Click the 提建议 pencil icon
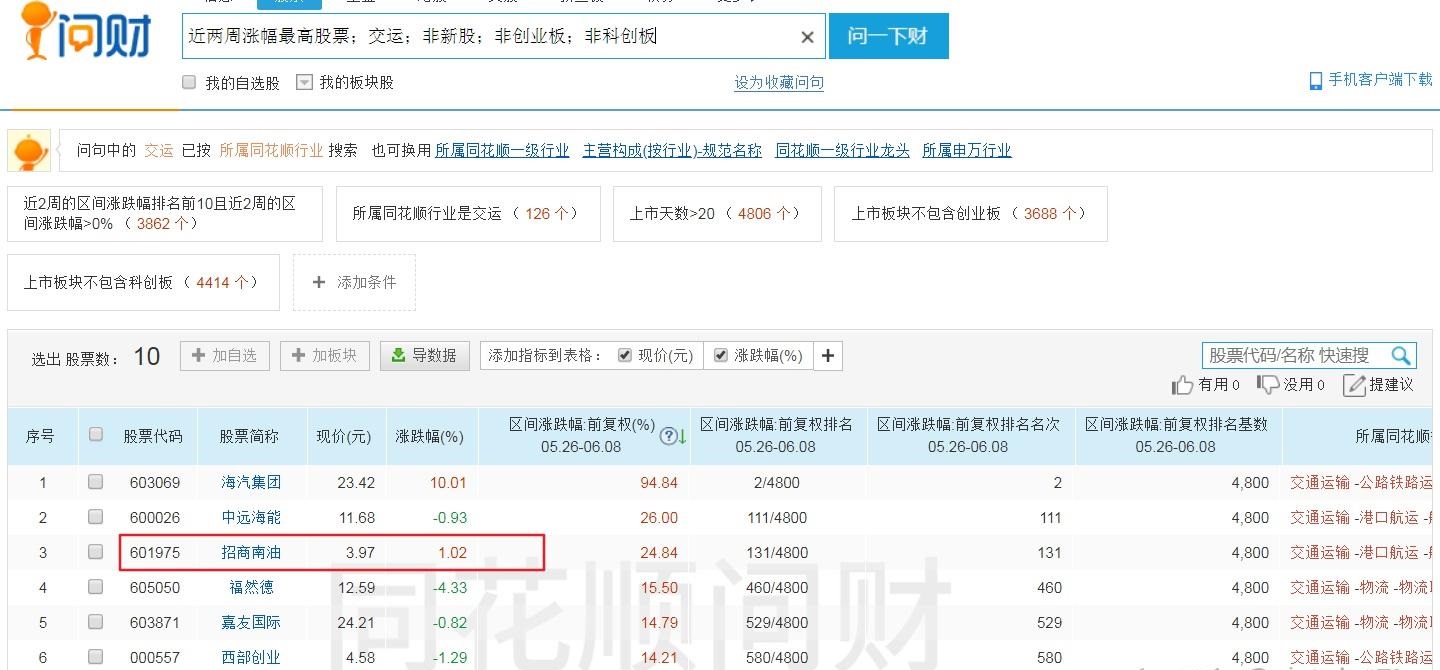Image resolution: width=1440 pixels, height=670 pixels. click(x=1354, y=385)
